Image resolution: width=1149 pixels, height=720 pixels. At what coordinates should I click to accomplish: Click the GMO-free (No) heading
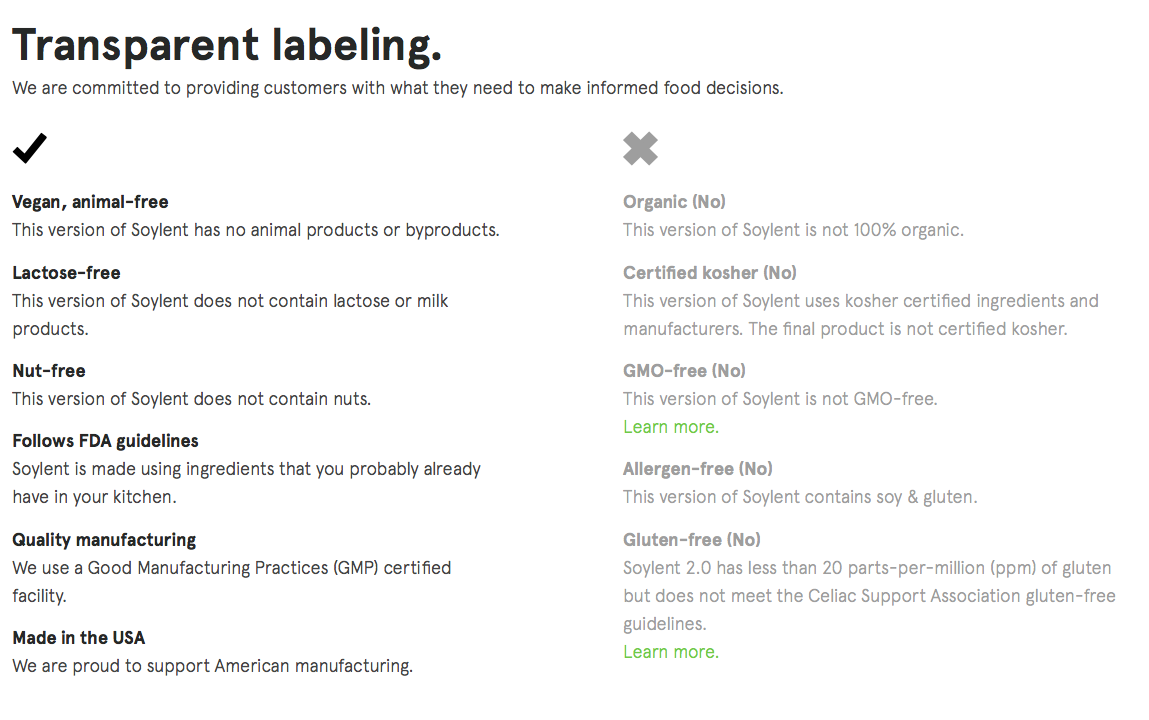pos(684,371)
